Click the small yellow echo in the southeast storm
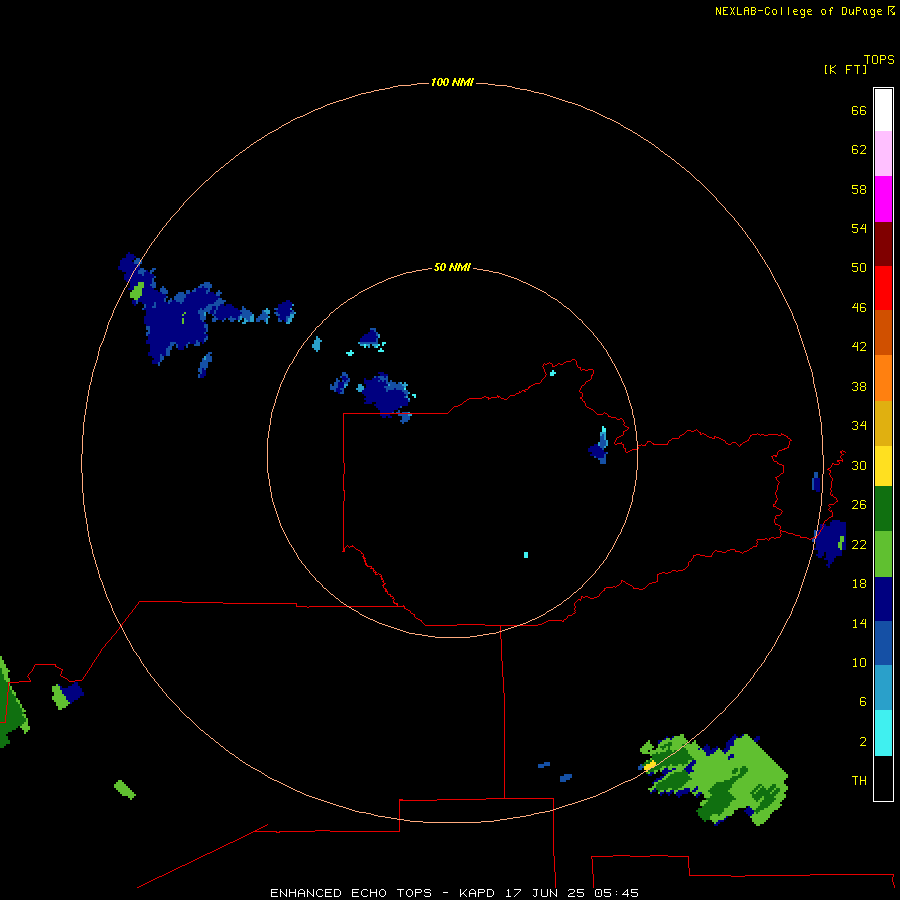900x900 pixels. [x=650, y=766]
